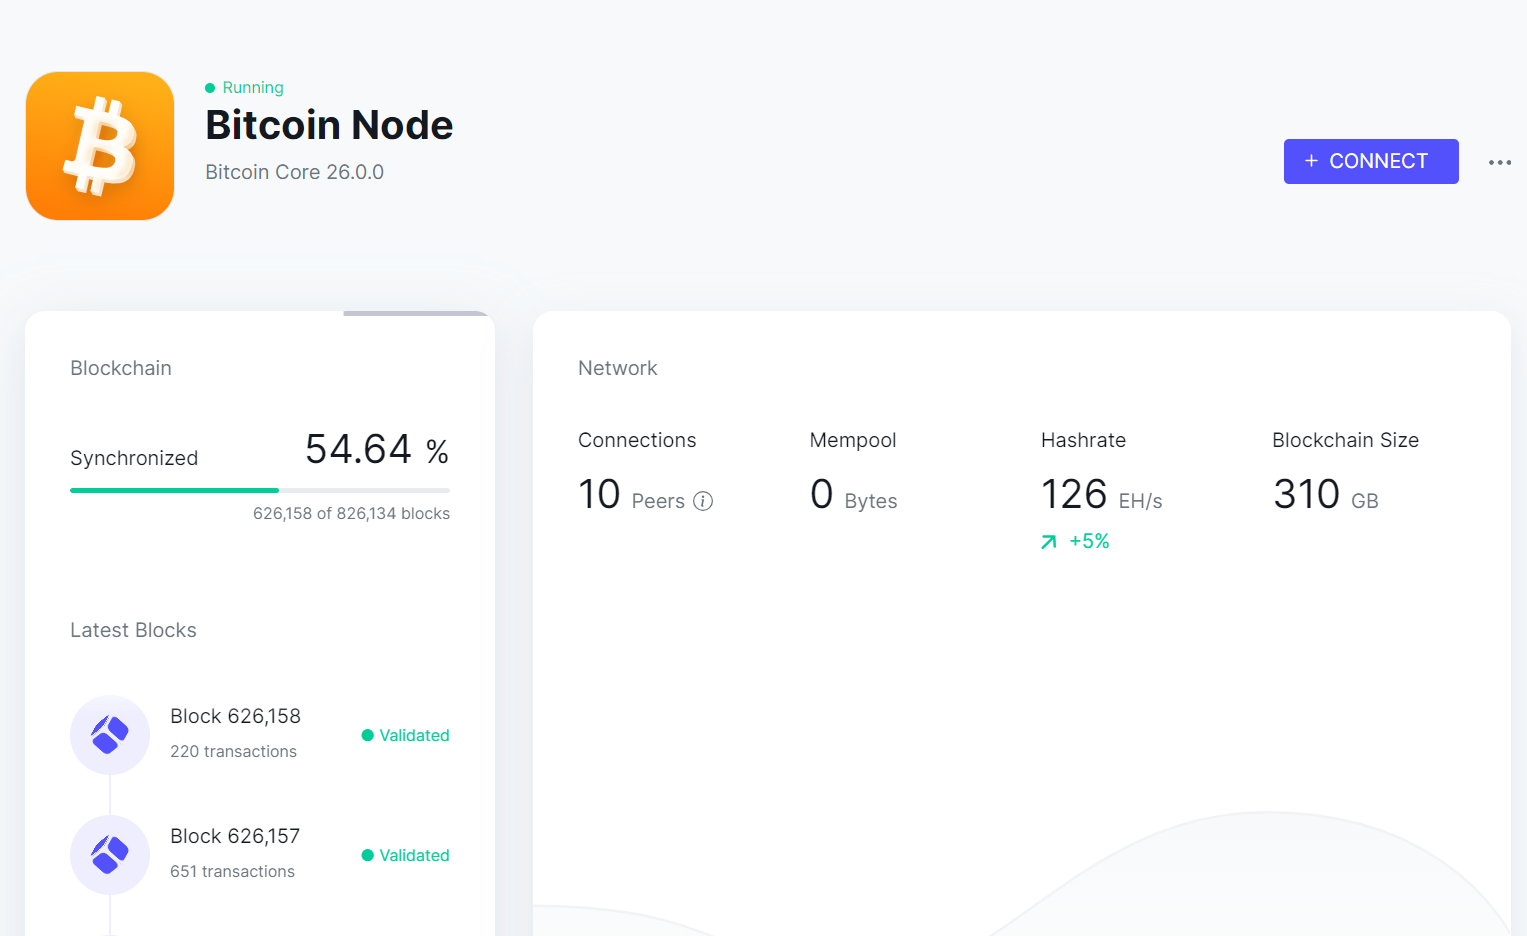Click the Blockchain card heading
Viewport: 1527px width, 936px height.
point(121,368)
